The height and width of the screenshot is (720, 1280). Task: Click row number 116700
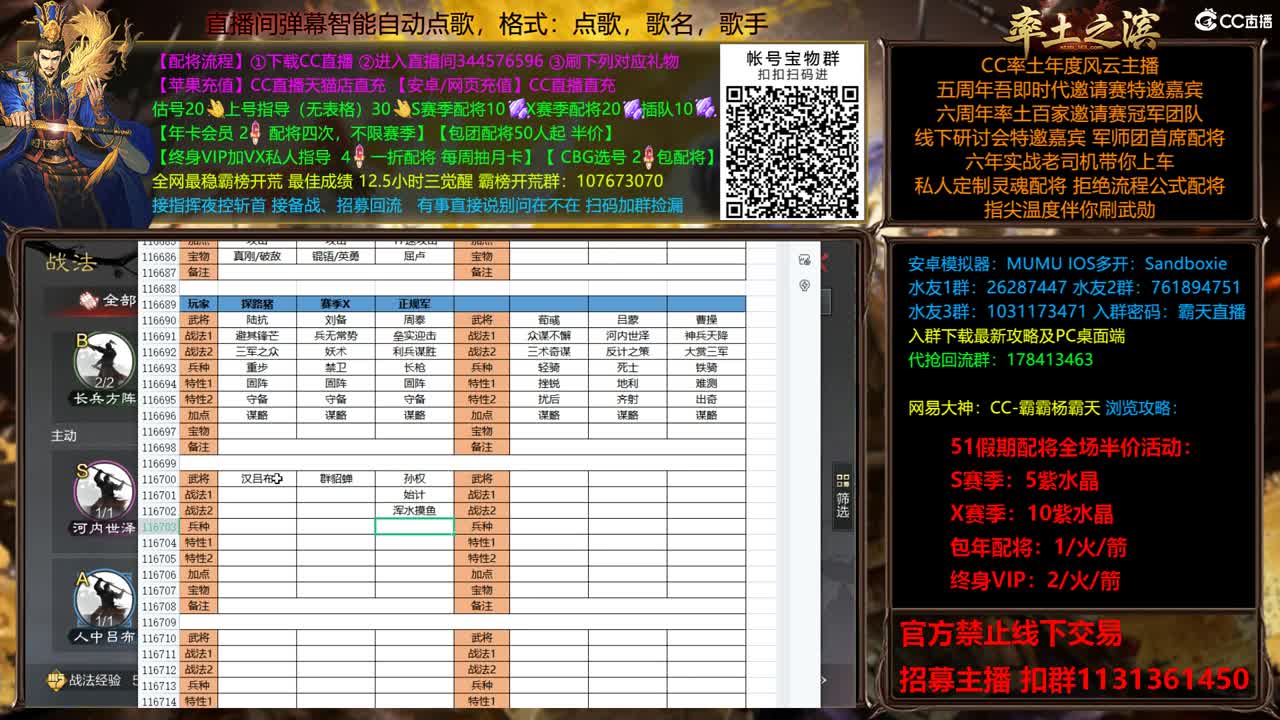tap(158, 479)
